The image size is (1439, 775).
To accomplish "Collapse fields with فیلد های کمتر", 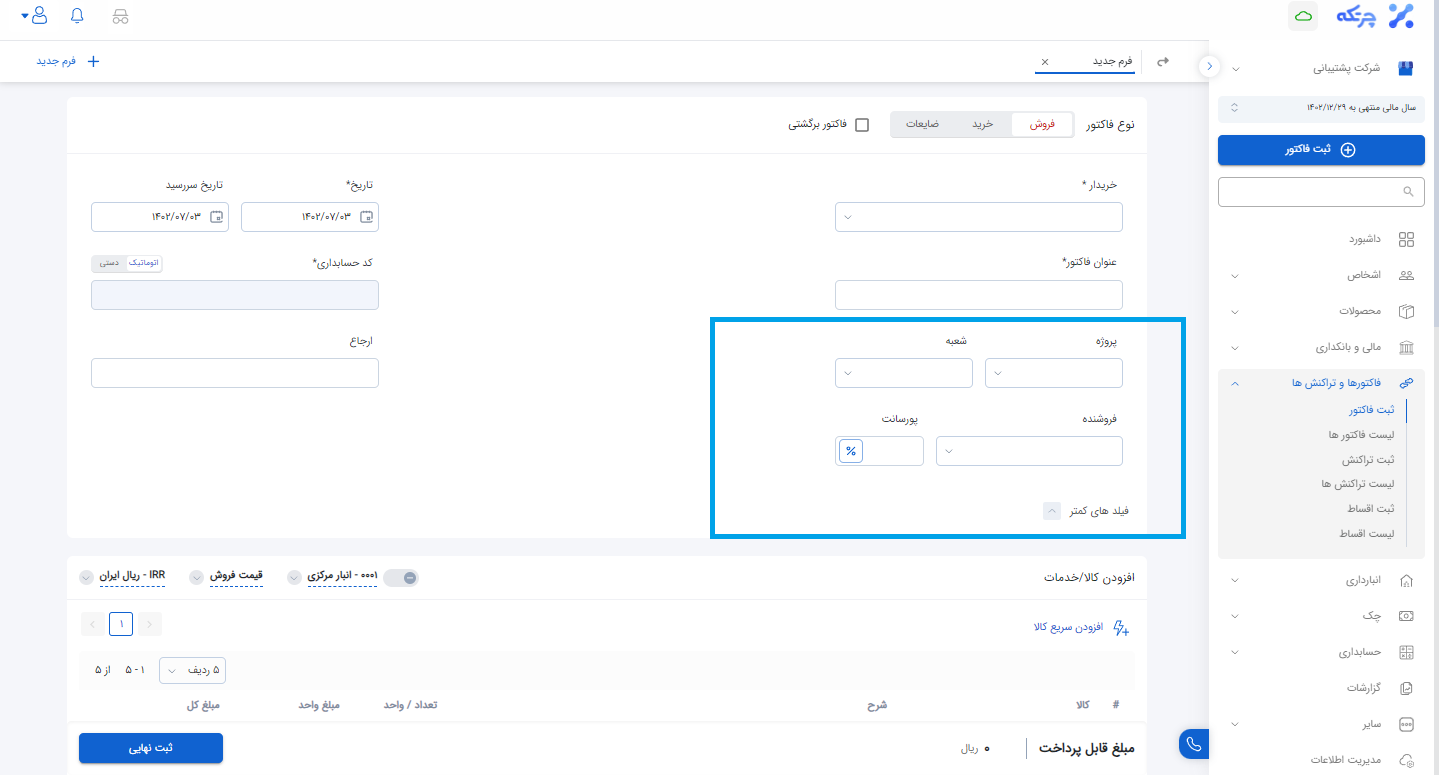I will [1051, 511].
